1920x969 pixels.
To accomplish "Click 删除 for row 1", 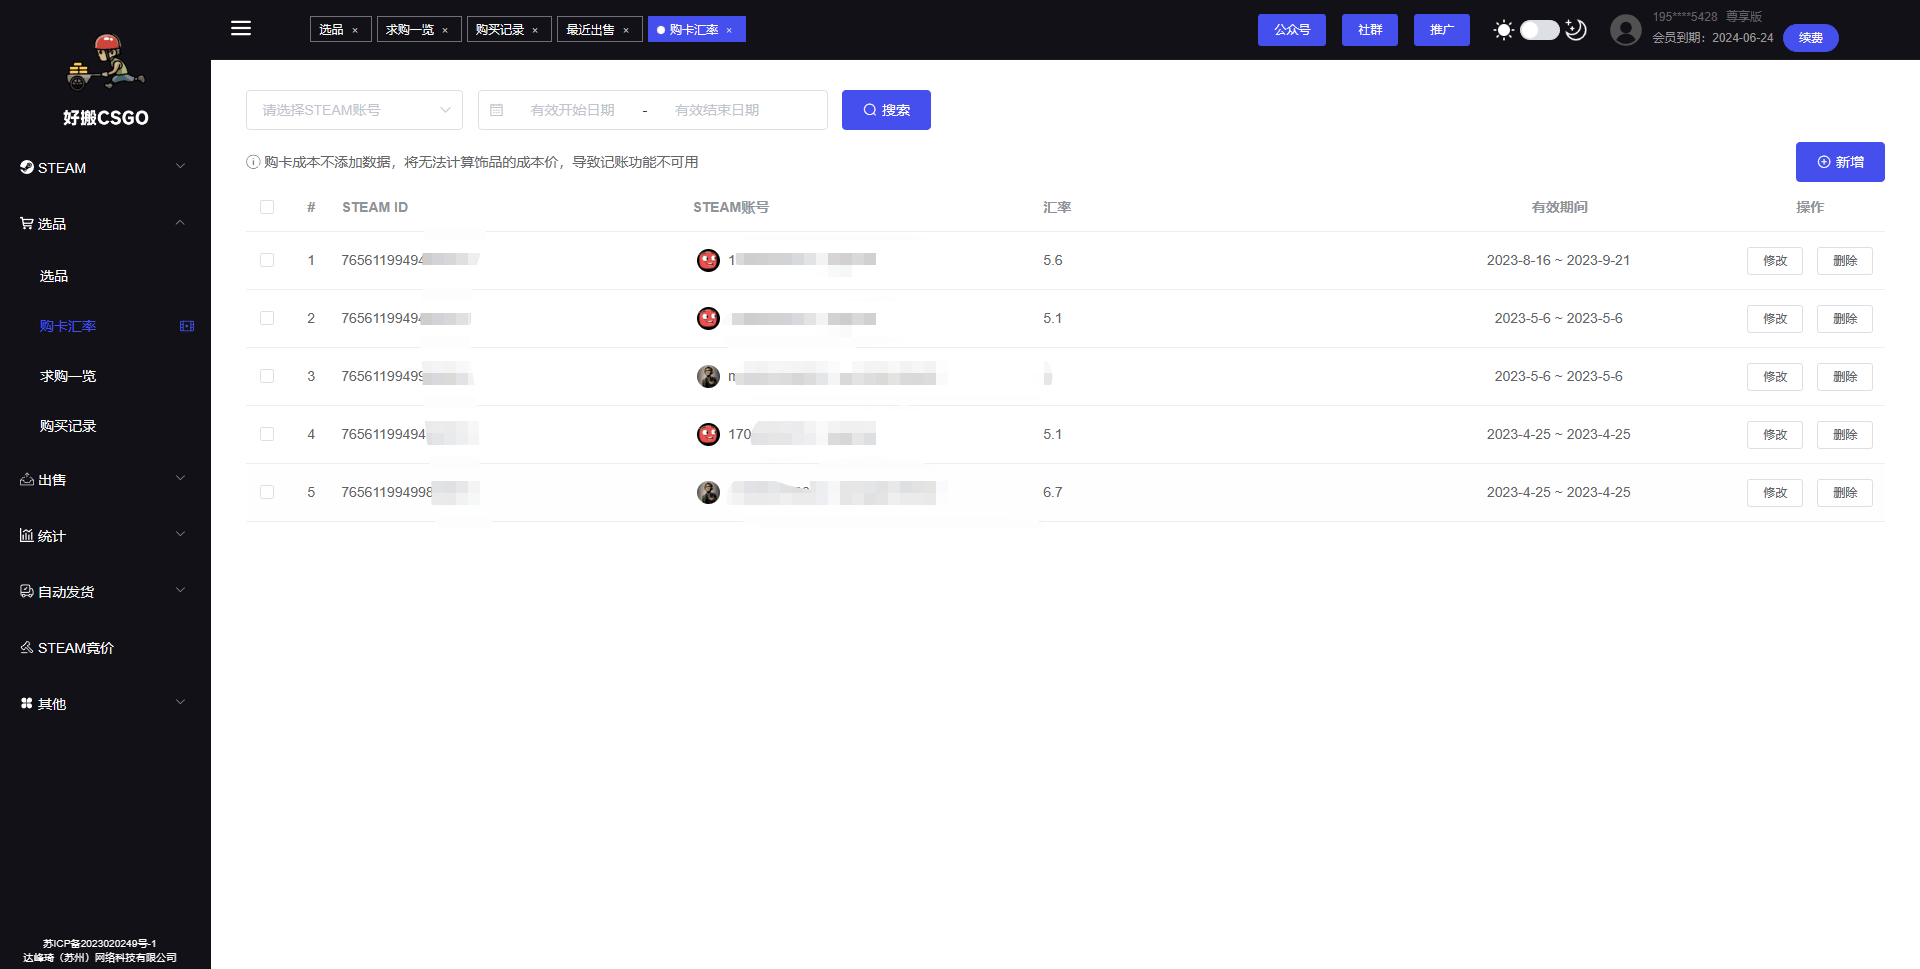I will tap(1845, 261).
